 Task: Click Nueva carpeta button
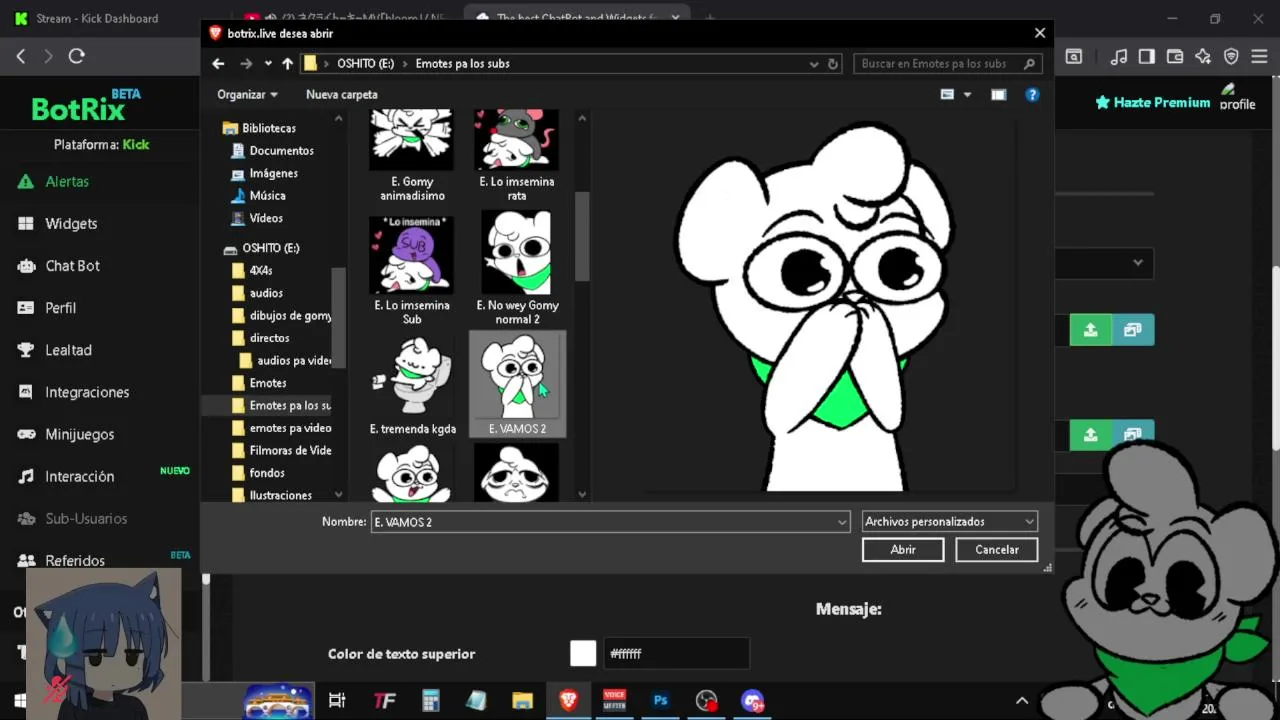(x=342, y=94)
